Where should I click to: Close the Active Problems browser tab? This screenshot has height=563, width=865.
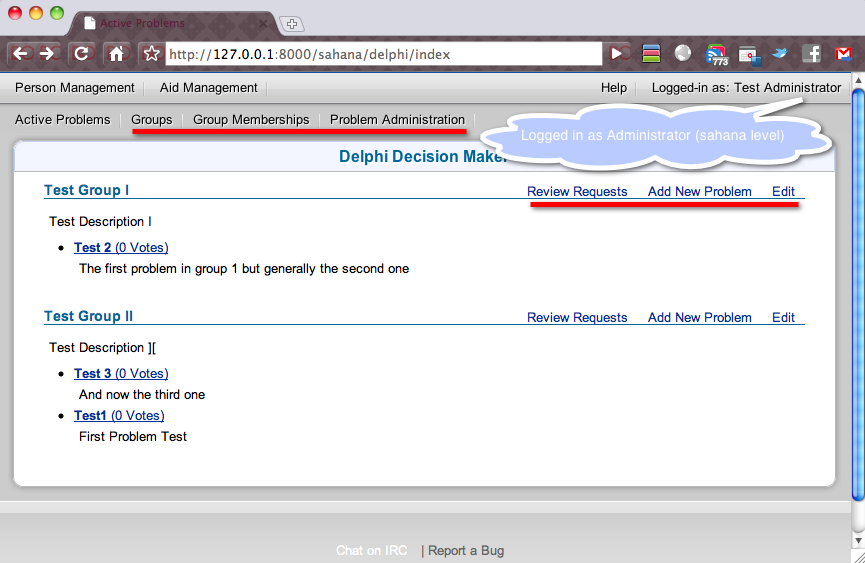pyautogui.click(x=264, y=23)
